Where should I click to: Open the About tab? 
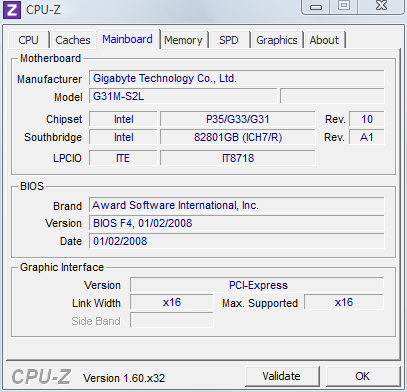pos(324,40)
